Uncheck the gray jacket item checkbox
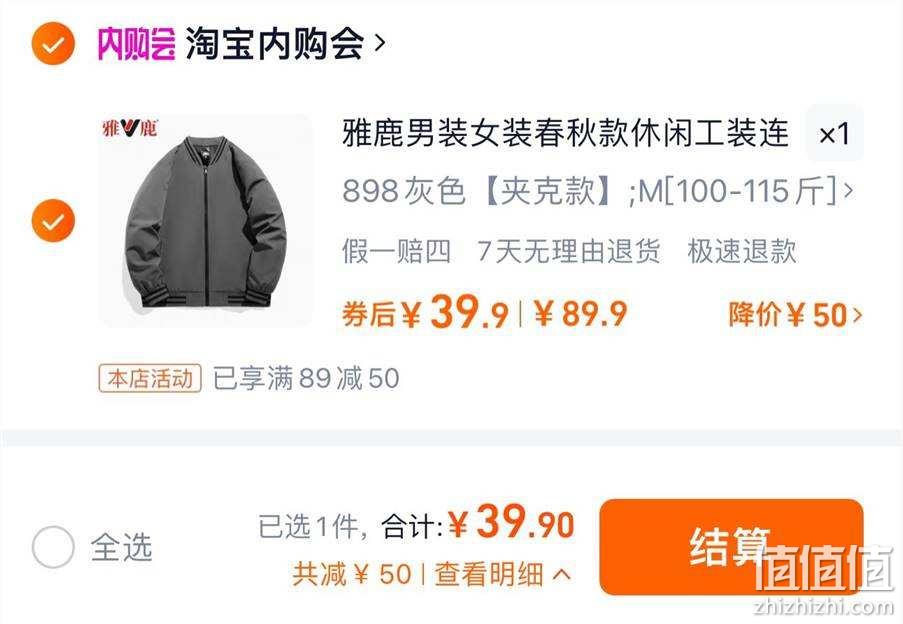The width and height of the screenshot is (903, 624). pyautogui.click(x=53, y=220)
